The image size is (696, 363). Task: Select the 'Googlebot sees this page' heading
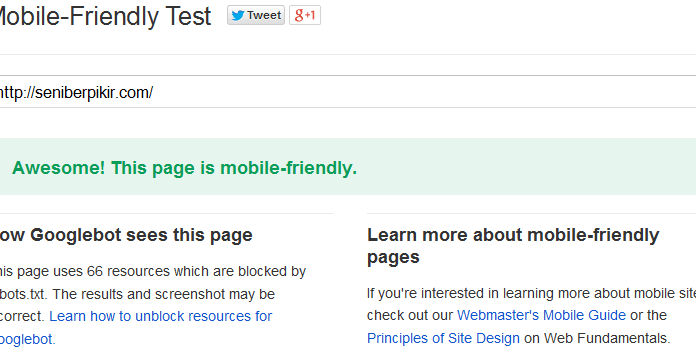coord(141,235)
